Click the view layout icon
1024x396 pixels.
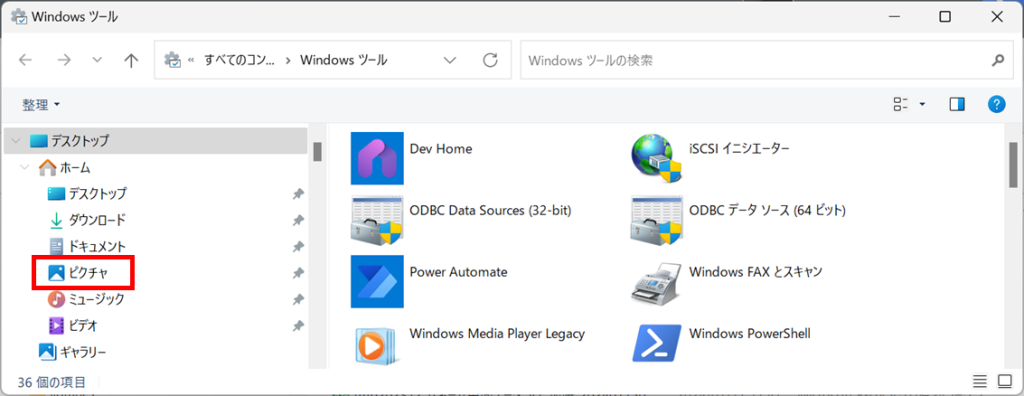pyautogui.click(x=901, y=104)
